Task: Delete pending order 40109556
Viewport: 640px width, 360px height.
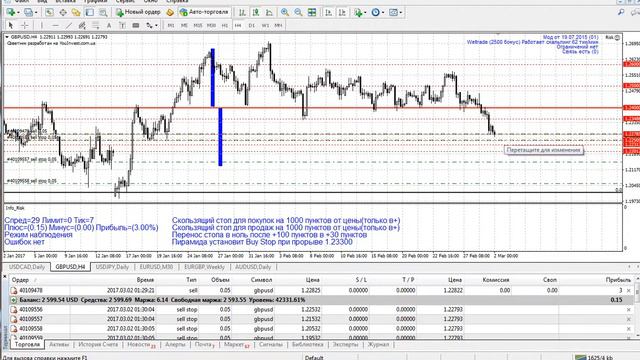Action: click(629, 310)
